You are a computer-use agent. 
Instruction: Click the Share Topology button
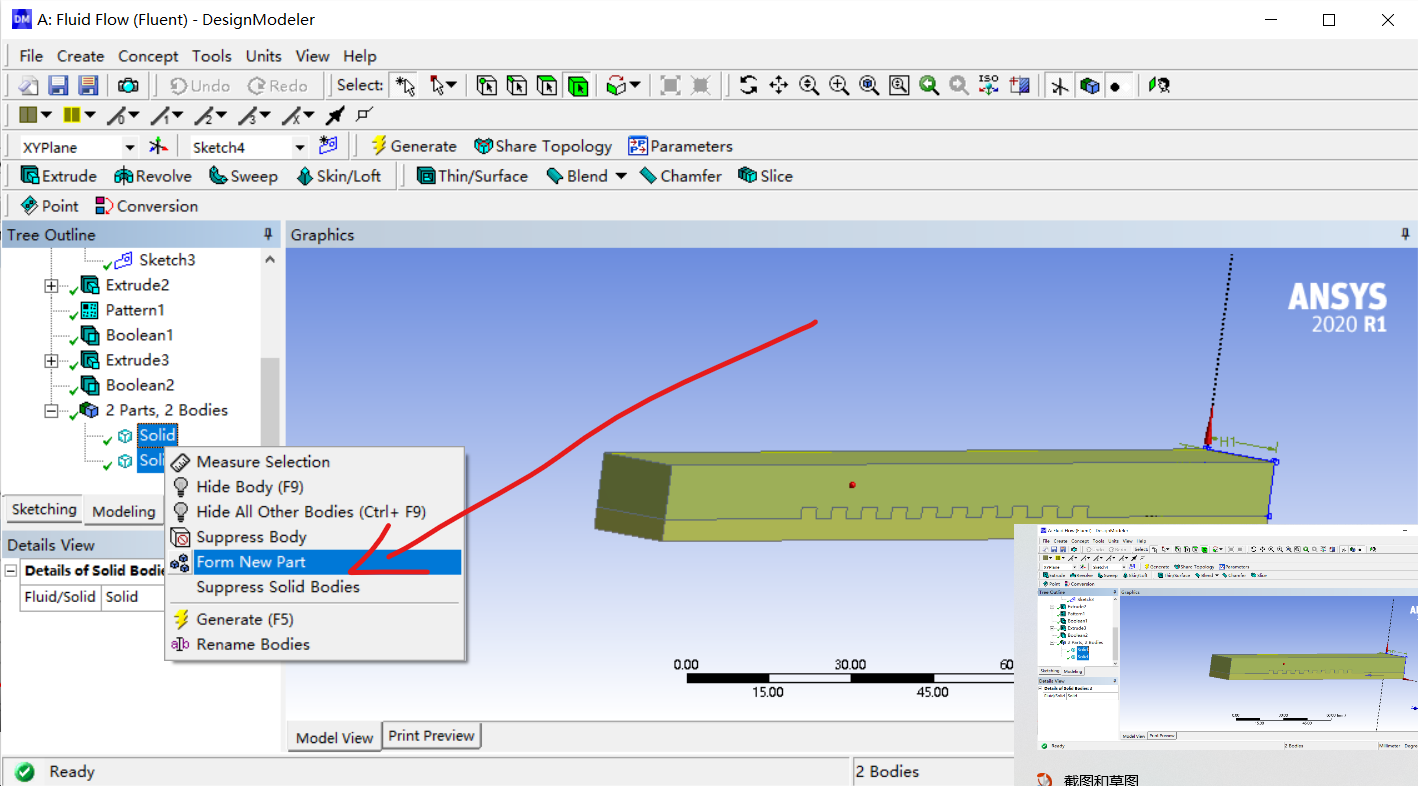click(x=543, y=146)
